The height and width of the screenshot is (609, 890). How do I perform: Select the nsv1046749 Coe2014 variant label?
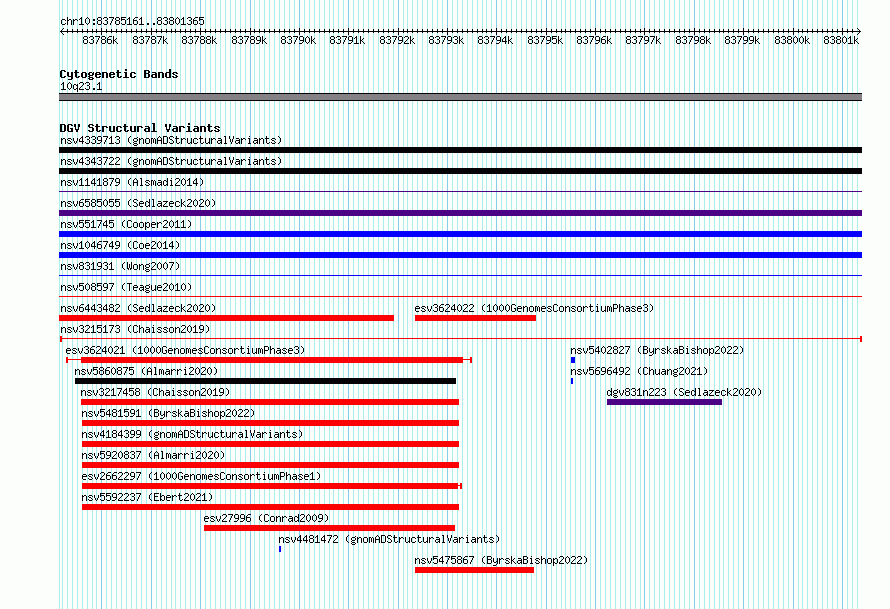[x=120, y=245]
